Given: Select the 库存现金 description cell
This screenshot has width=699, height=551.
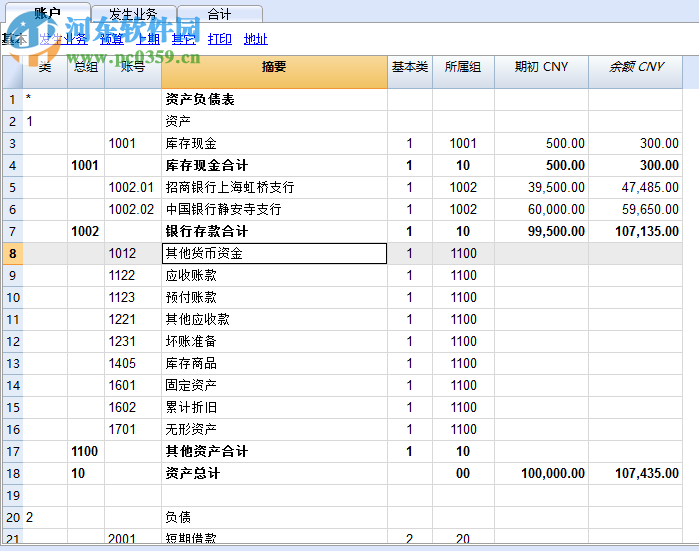Looking at the screenshot, I should (x=274, y=144).
